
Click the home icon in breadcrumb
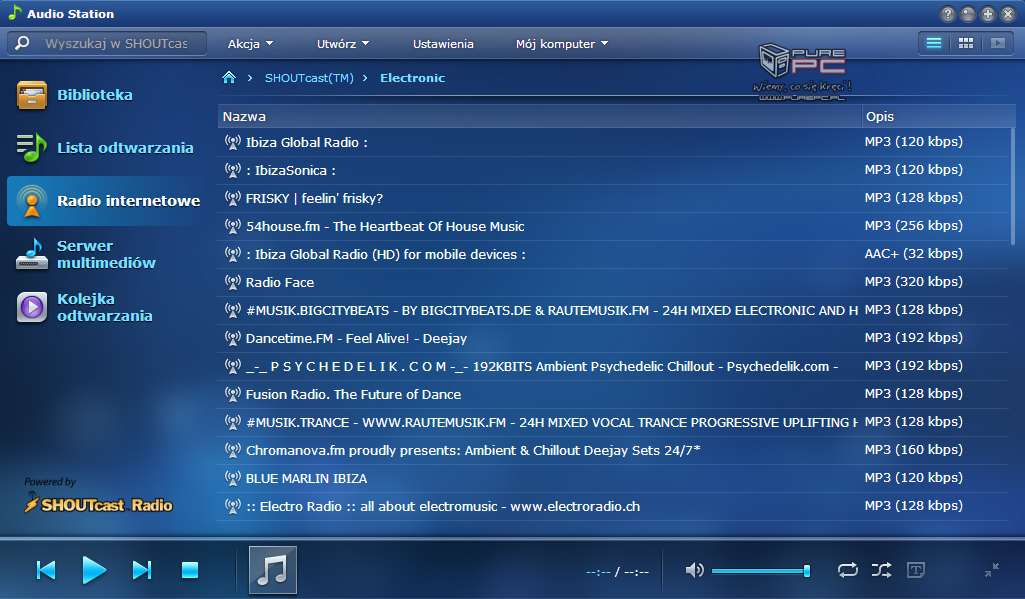click(x=229, y=78)
